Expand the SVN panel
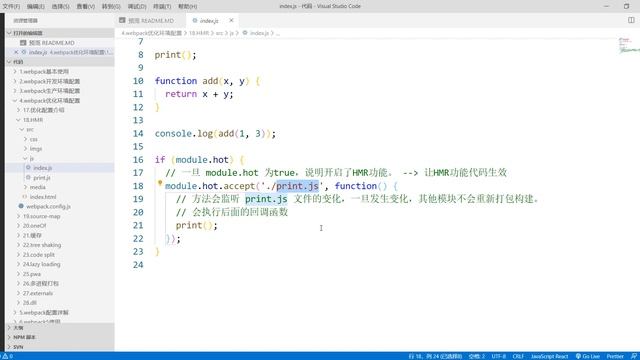 point(60,347)
